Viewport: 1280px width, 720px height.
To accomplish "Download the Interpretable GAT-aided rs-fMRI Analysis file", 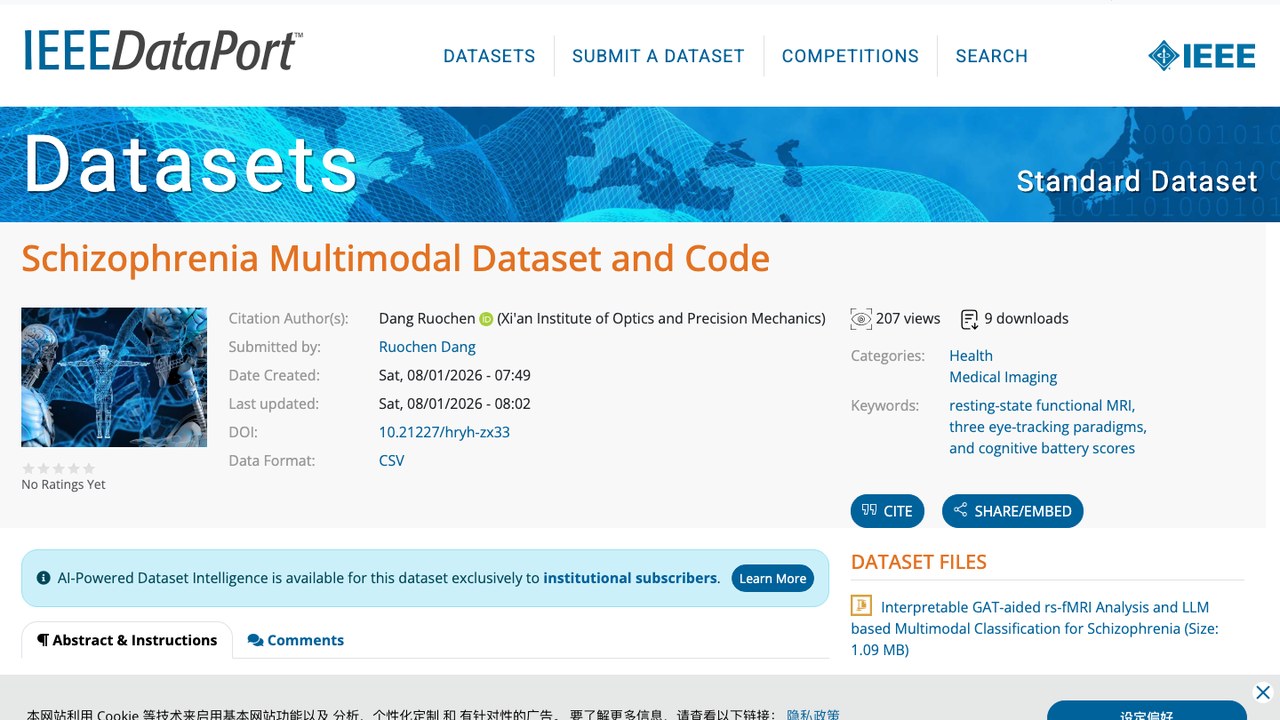I will point(1034,628).
